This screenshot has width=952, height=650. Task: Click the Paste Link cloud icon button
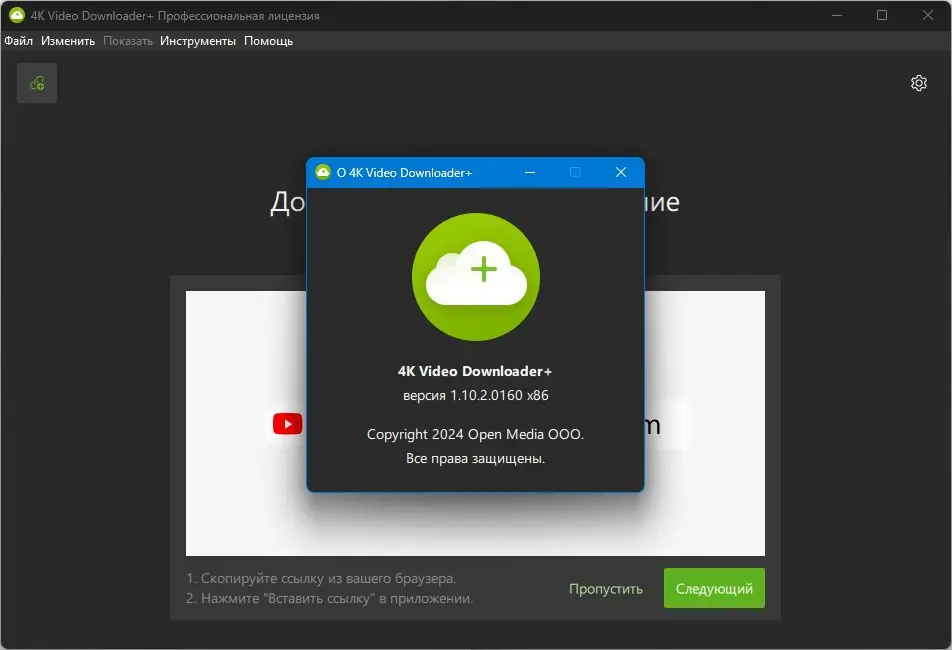37,83
